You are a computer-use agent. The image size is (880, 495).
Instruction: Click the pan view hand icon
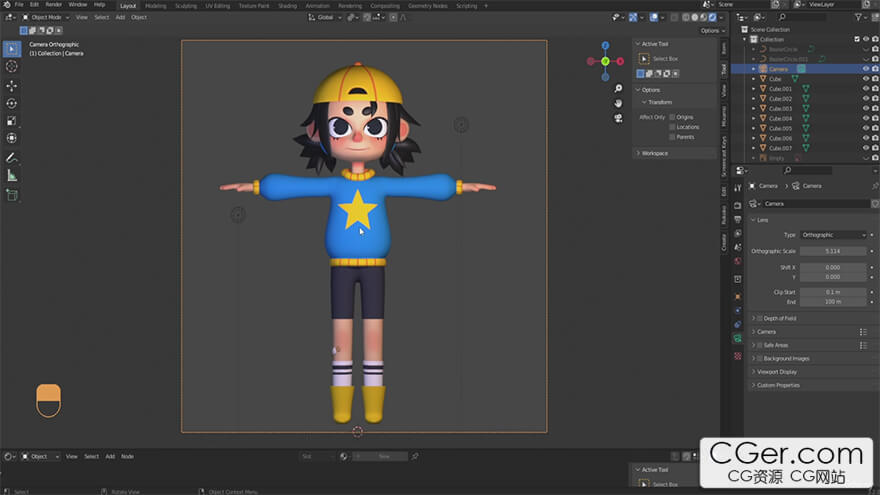(x=618, y=102)
